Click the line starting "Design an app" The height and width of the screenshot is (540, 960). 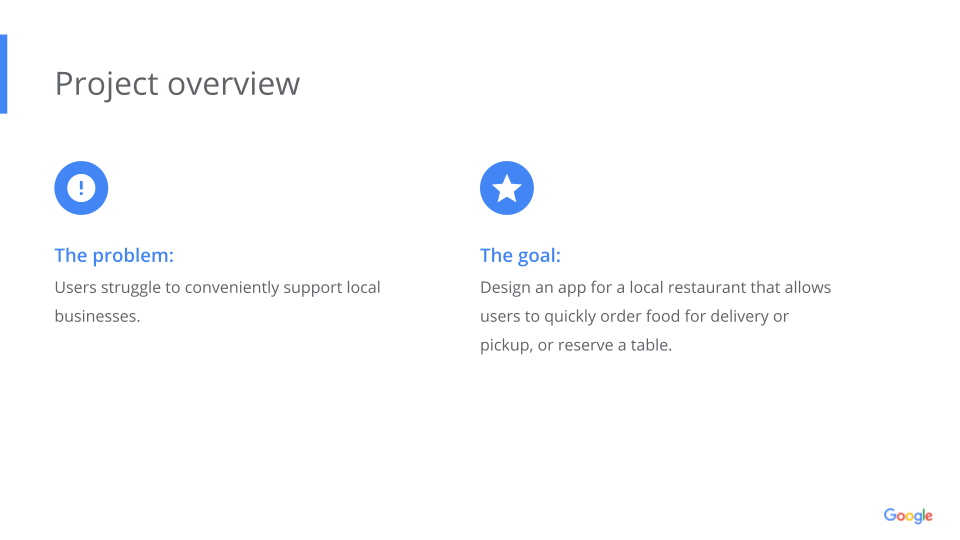(x=655, y=288)
